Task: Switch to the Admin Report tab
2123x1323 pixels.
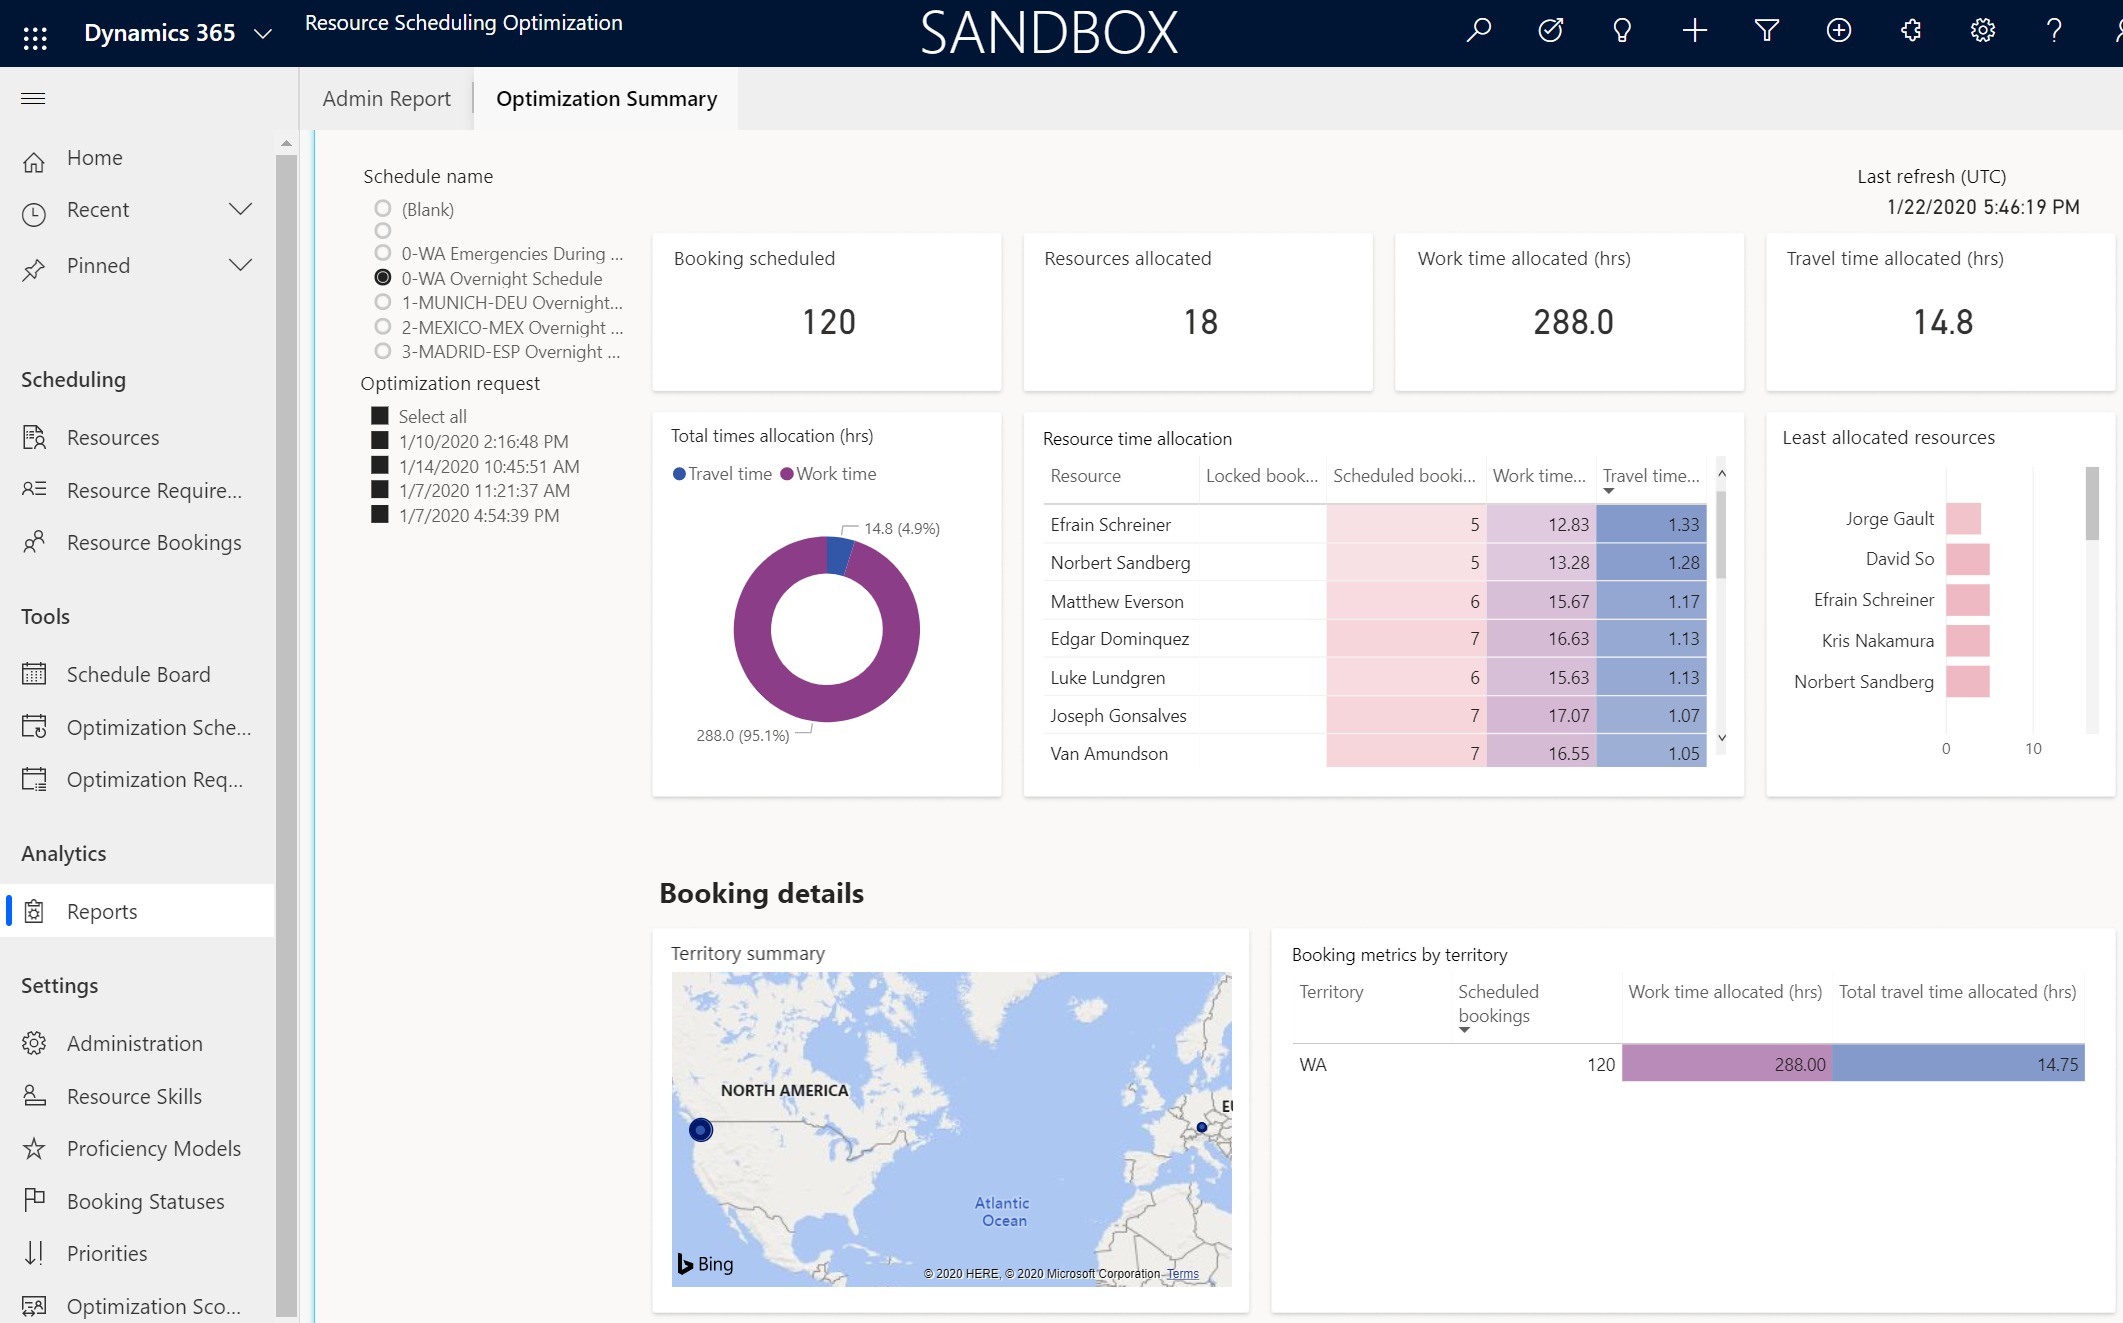Action: click(x=387, y=96)
